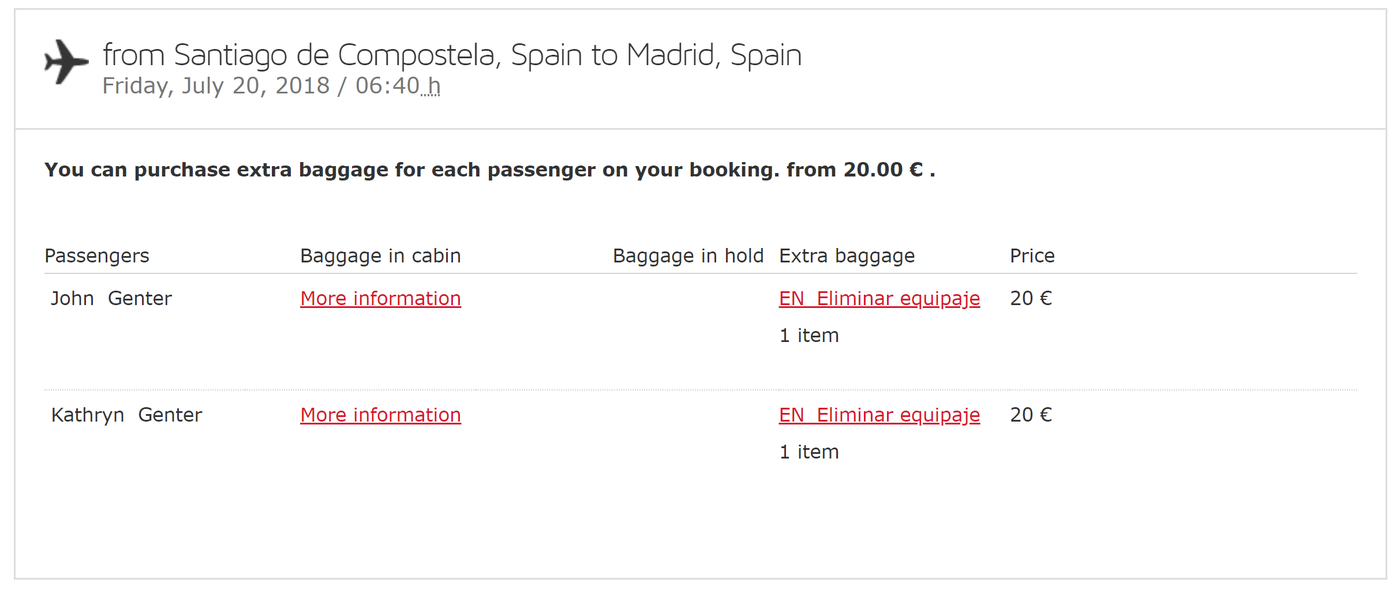This screenshot has height=590, width=1400.
Task: Select passenger name Kathryn Genter
Action: pos(126,414)
